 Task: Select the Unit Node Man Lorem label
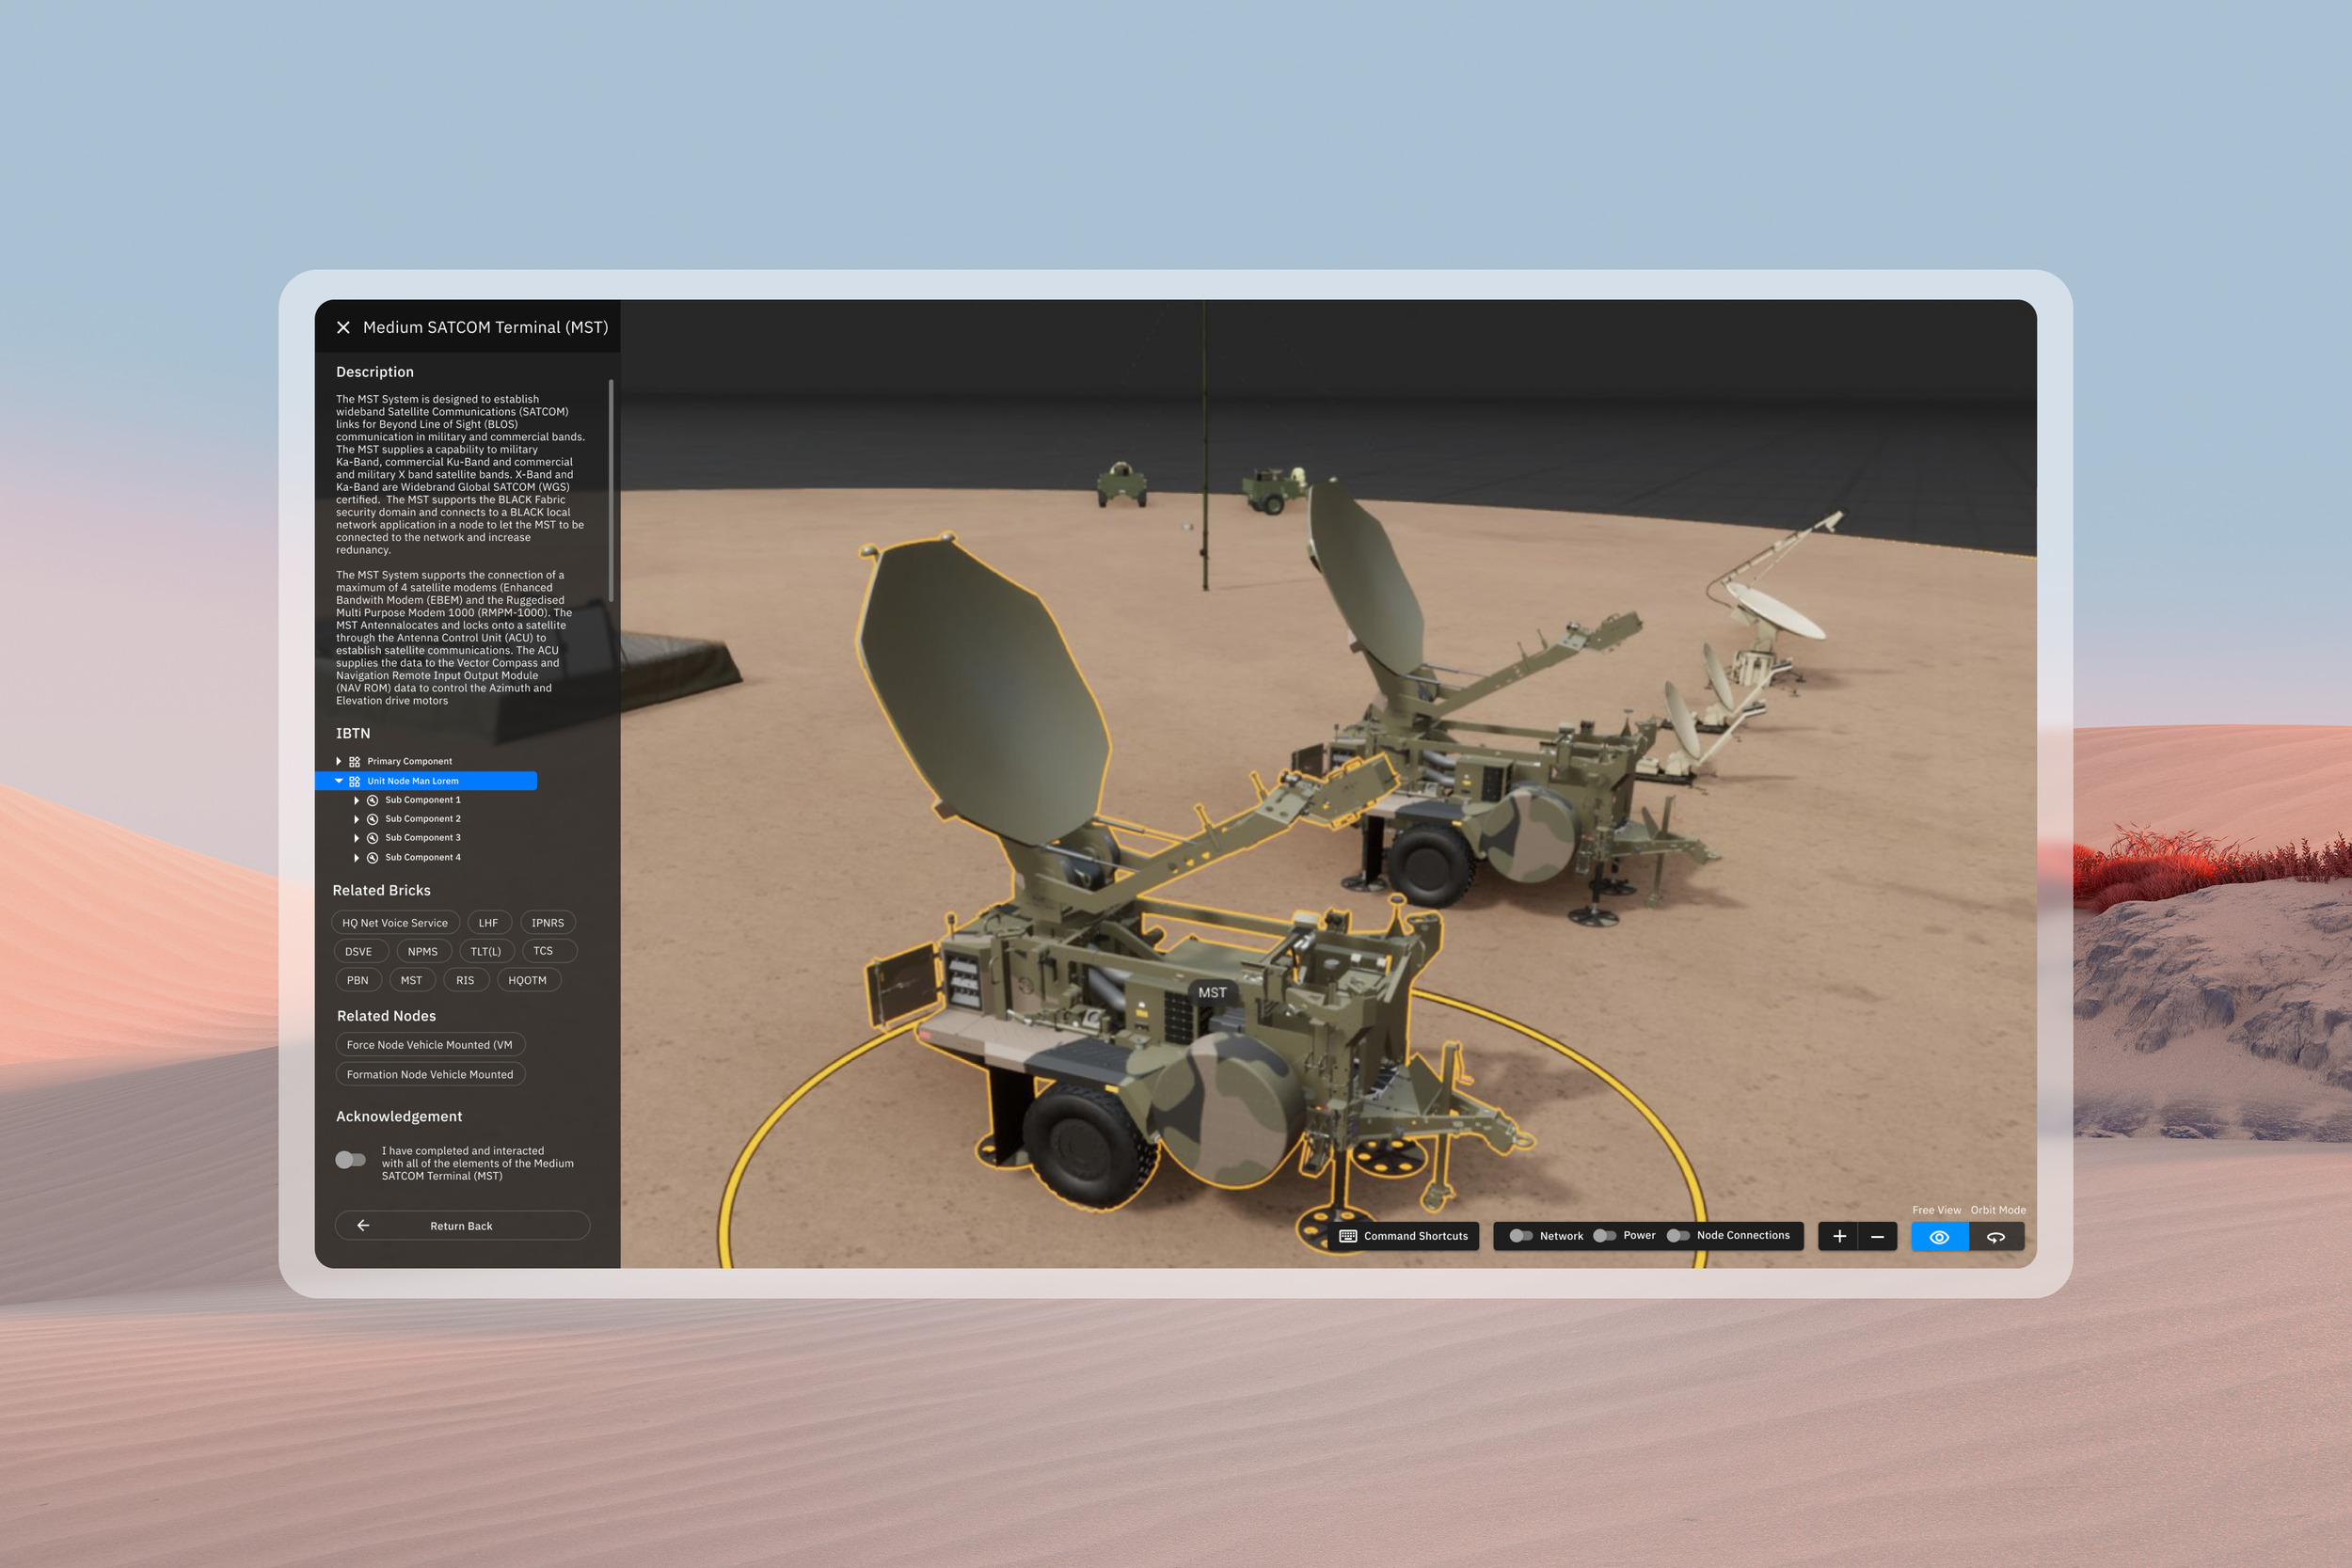[413, 781]
